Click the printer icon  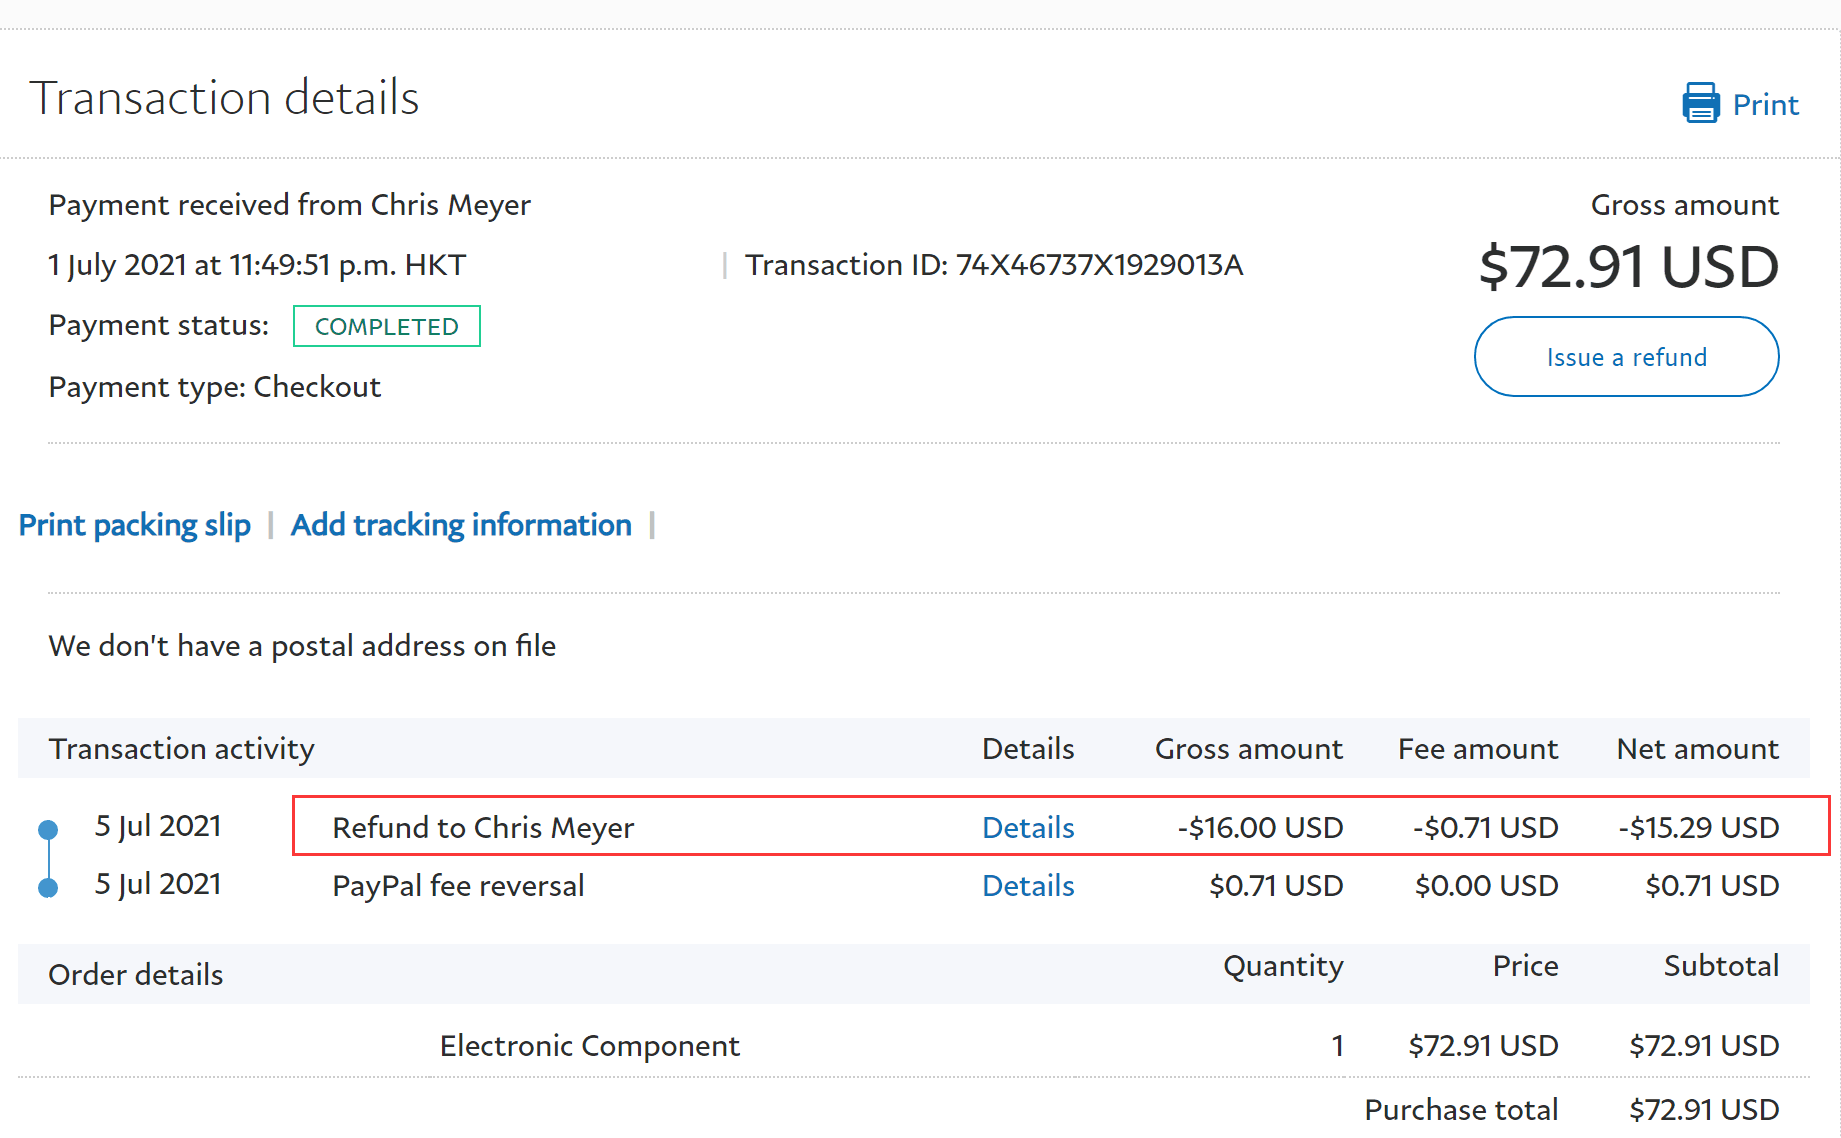pyautogui.click(x=1700, y=103)
